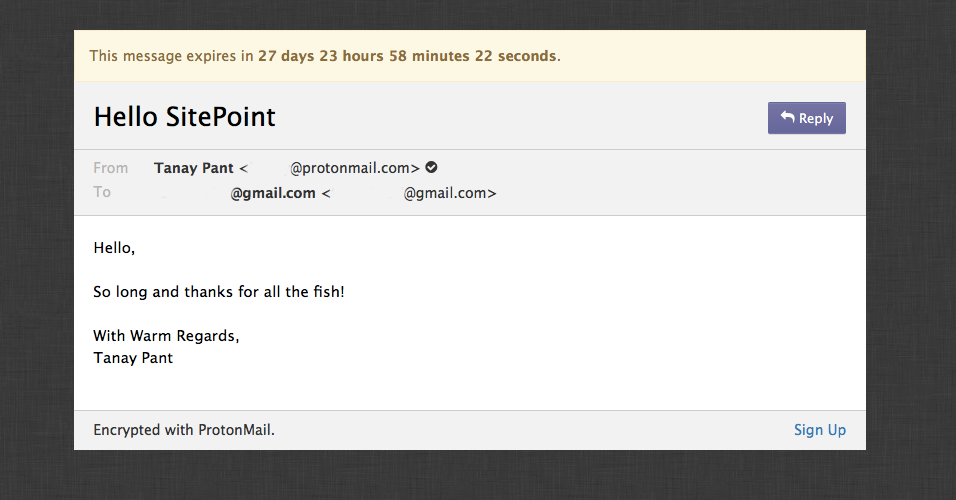
Task: Click "27 days" in the expiry countdown
Action: [x=286, y=56]
